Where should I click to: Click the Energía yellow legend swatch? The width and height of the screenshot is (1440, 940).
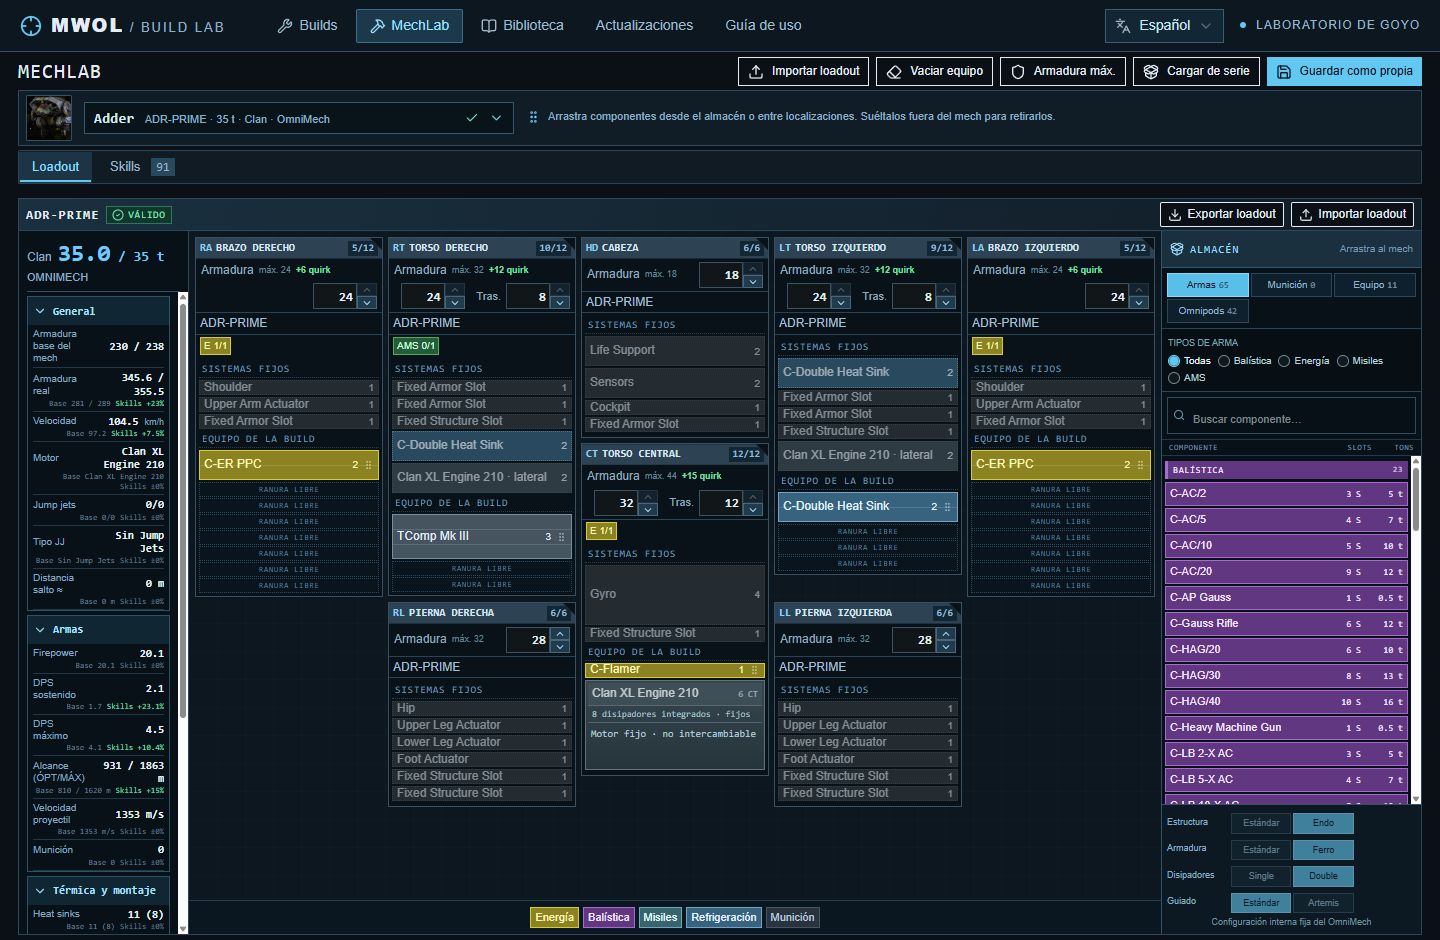click(x=554, y=917)
